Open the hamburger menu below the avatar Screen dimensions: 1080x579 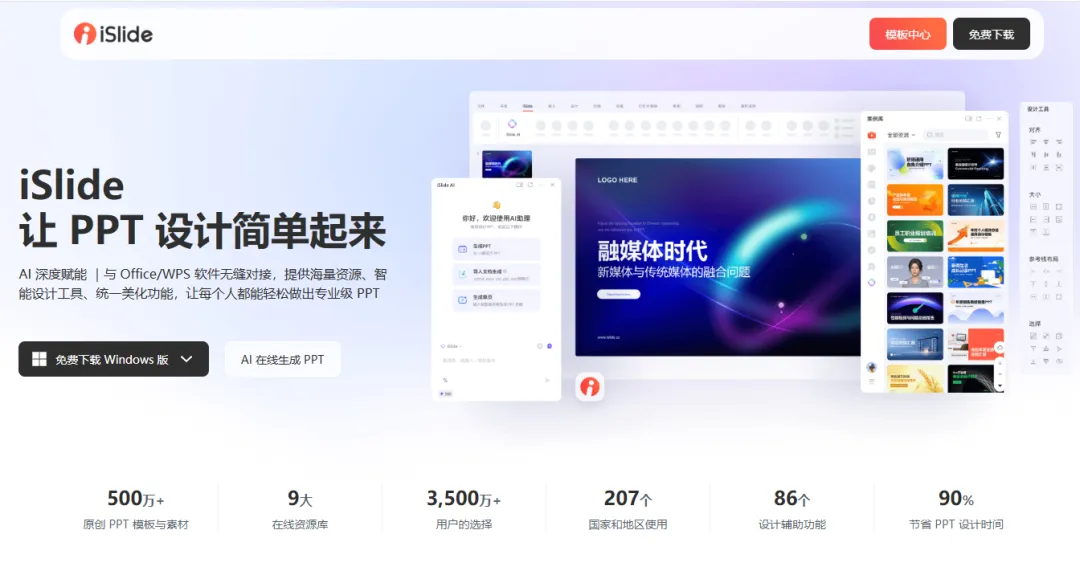pos(871,381)
